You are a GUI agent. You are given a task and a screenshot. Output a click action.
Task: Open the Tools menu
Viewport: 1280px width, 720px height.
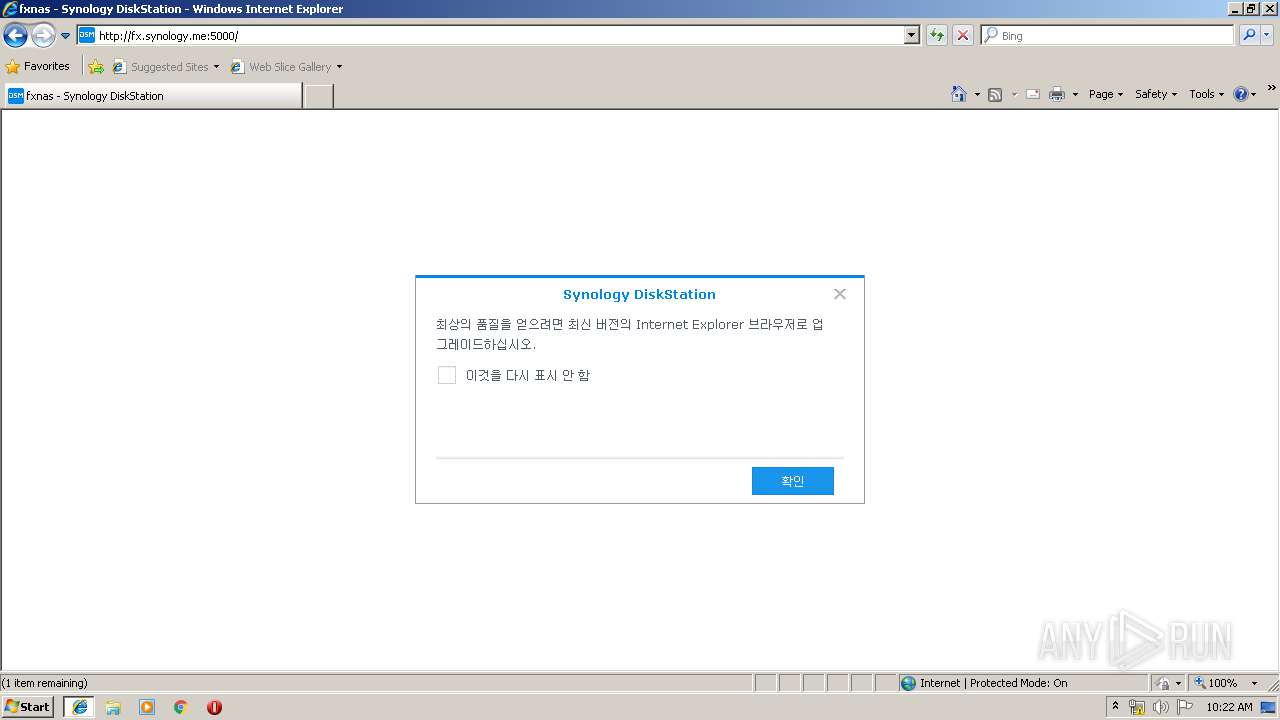[1206, 94]
